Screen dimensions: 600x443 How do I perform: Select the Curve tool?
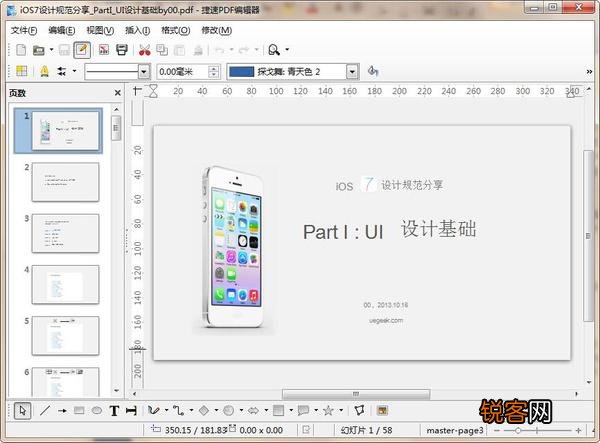coord(154,411)
